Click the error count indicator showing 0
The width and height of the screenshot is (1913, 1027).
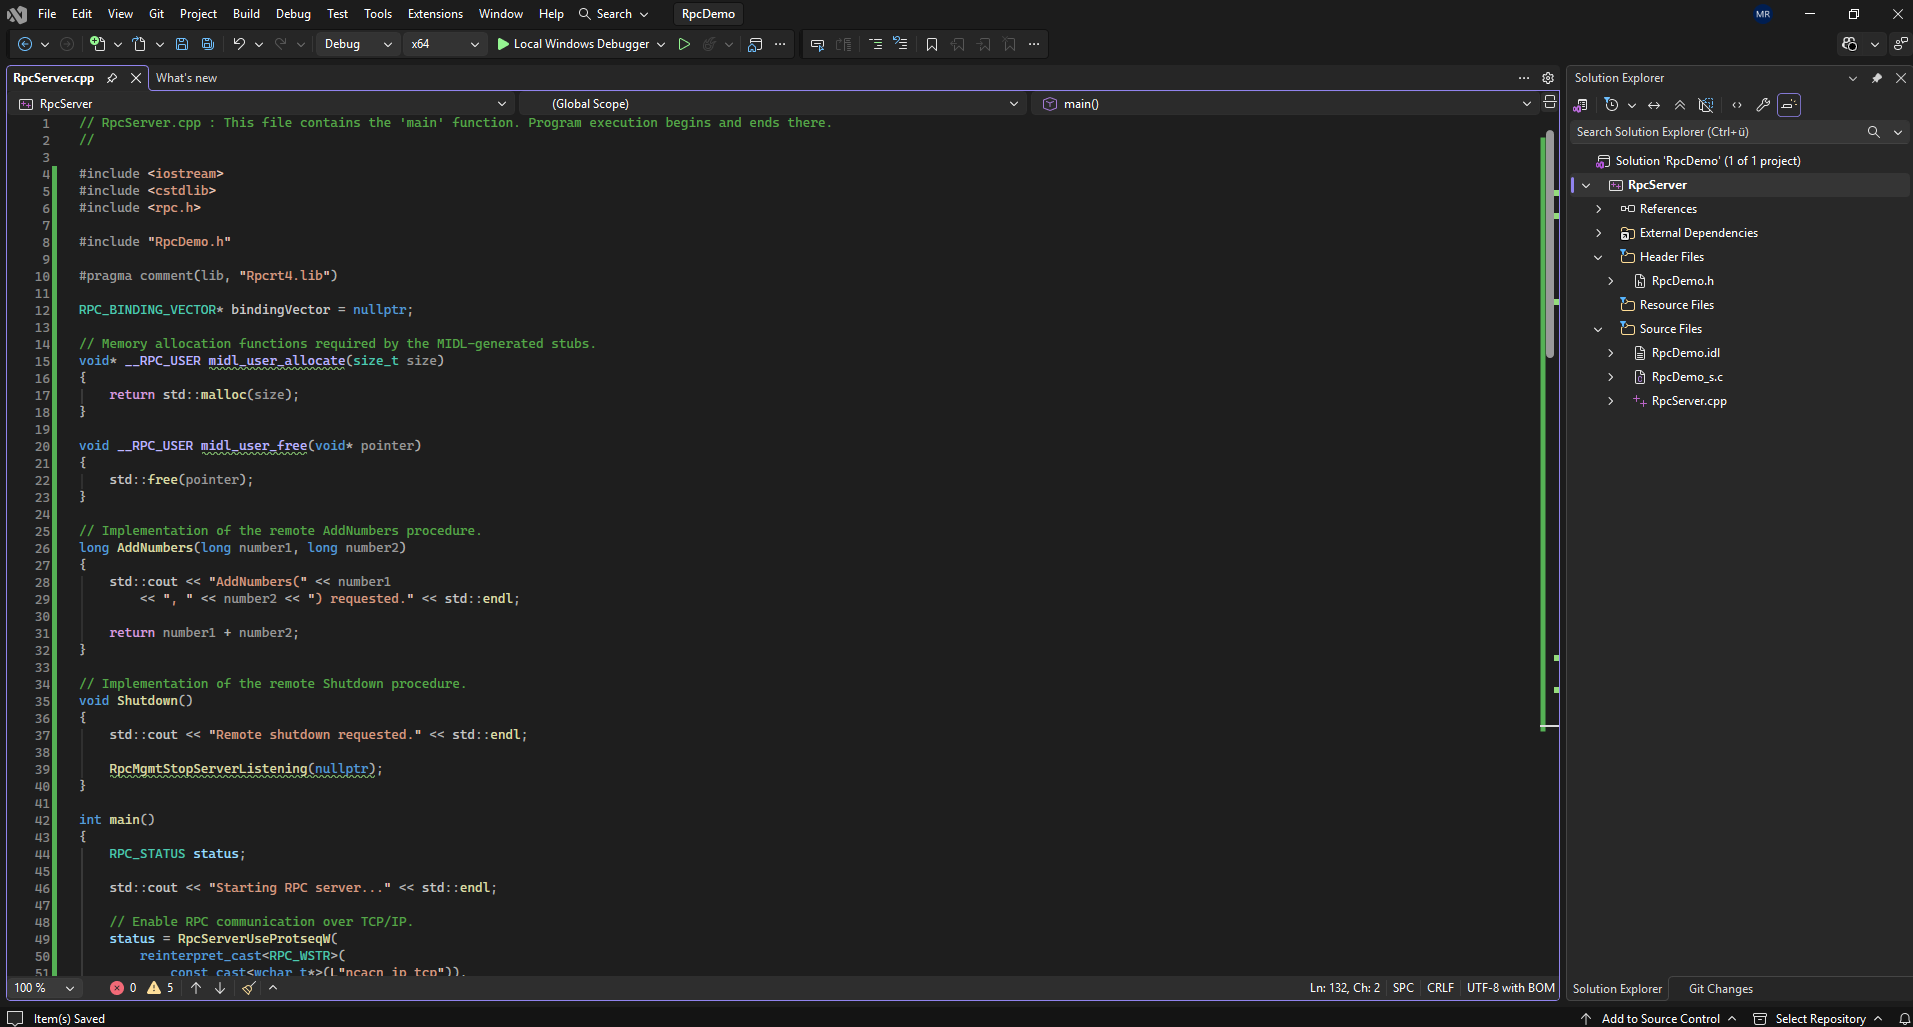(x=123, y=988)
